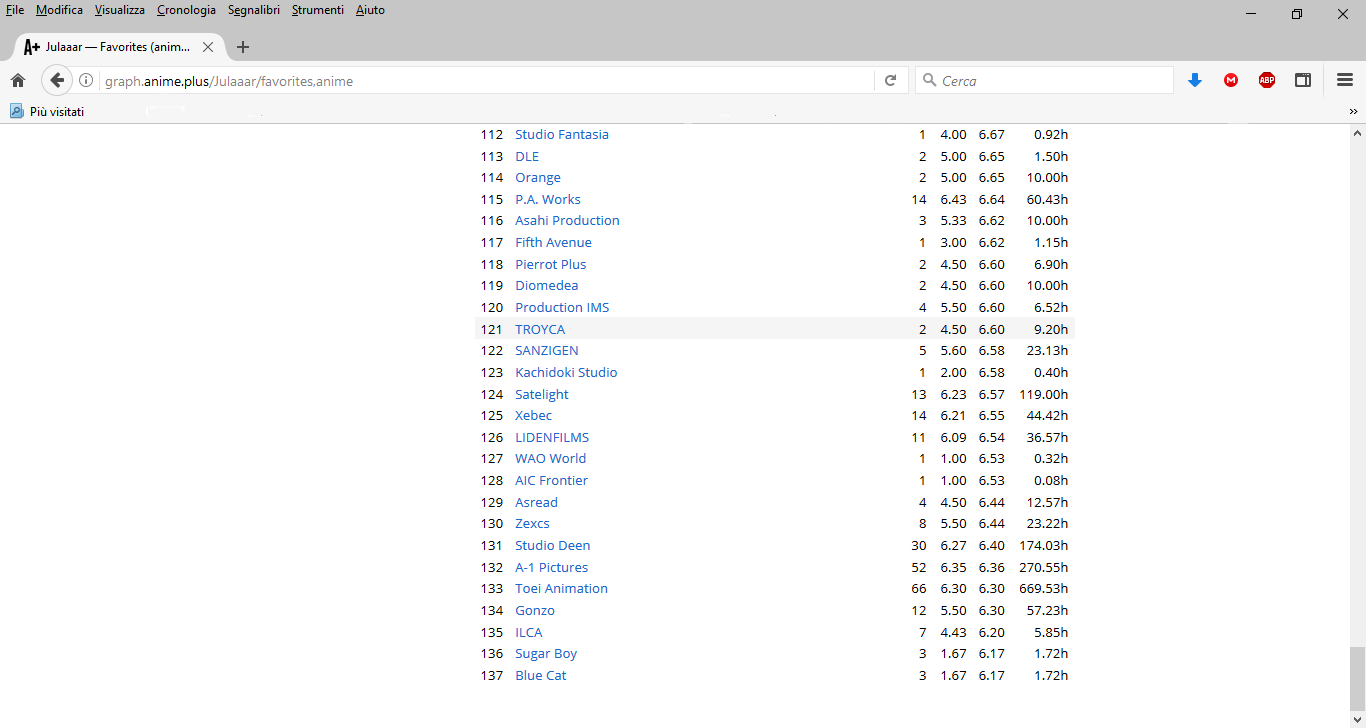Close the Julaaar Favorites tab
The height and width of the screenshot is (728, 1372).
[x=208, y=47]
